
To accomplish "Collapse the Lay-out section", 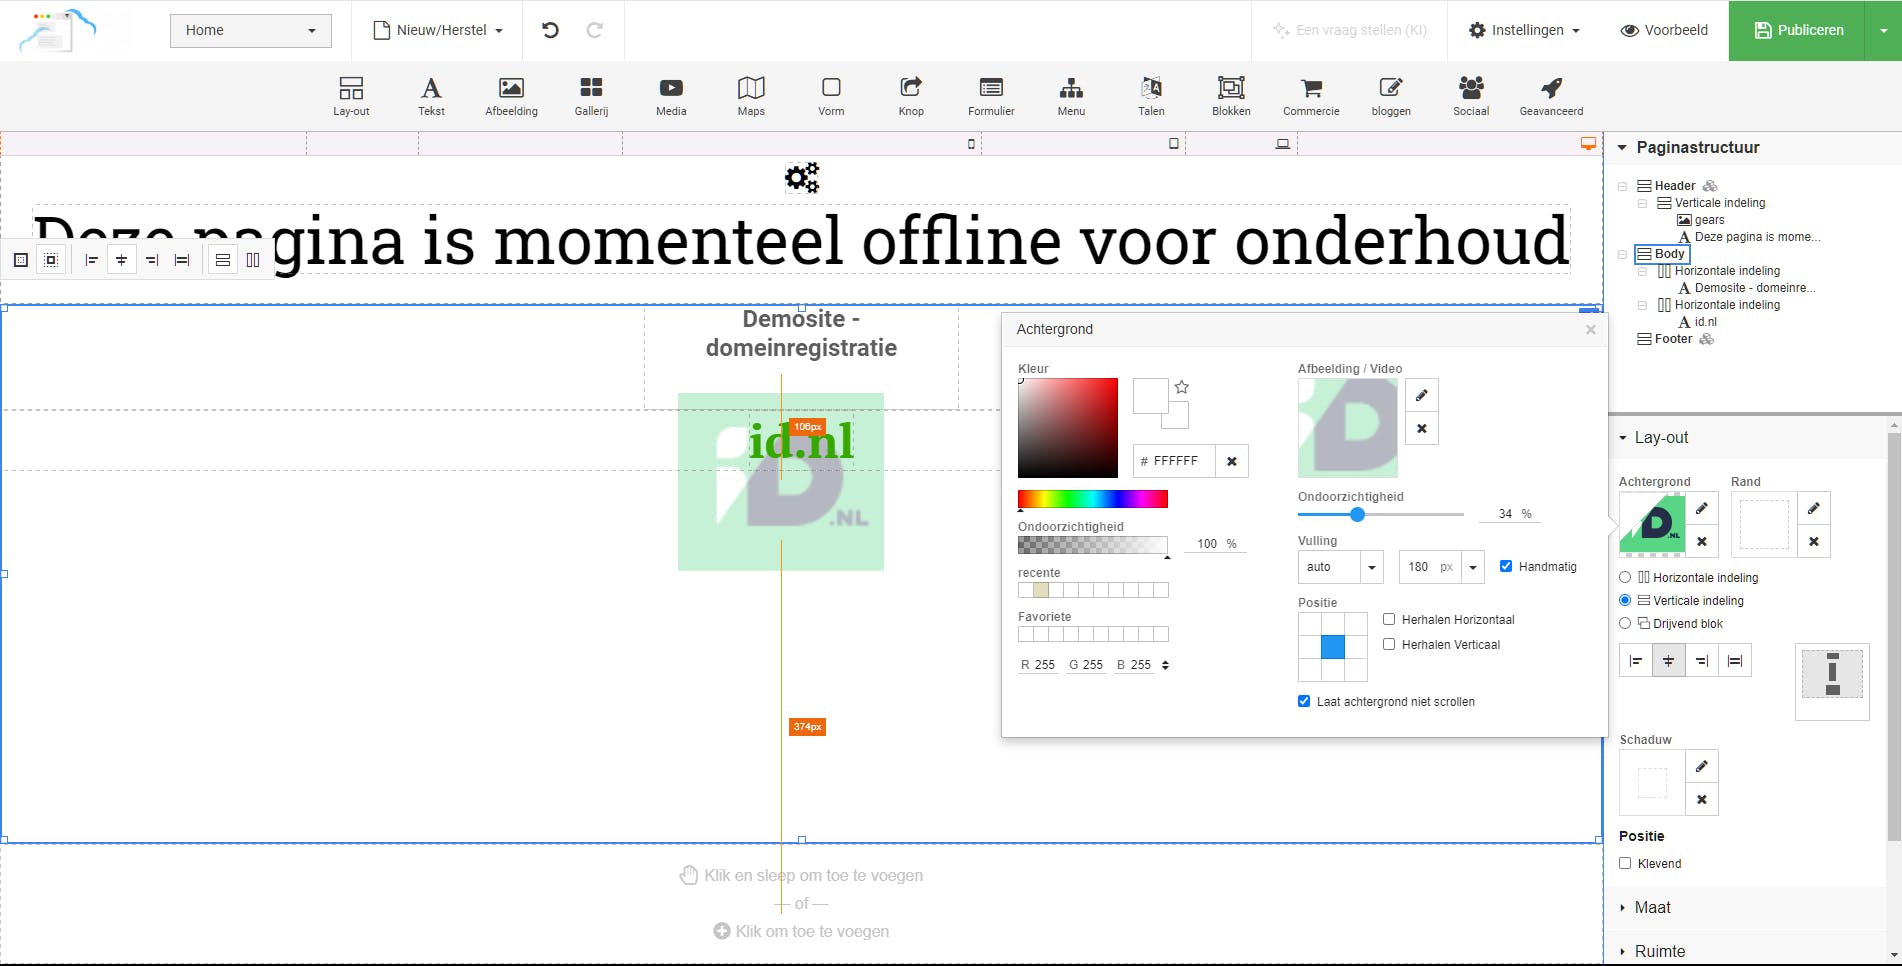I will pyautogui.click(x=1623, y=438).
